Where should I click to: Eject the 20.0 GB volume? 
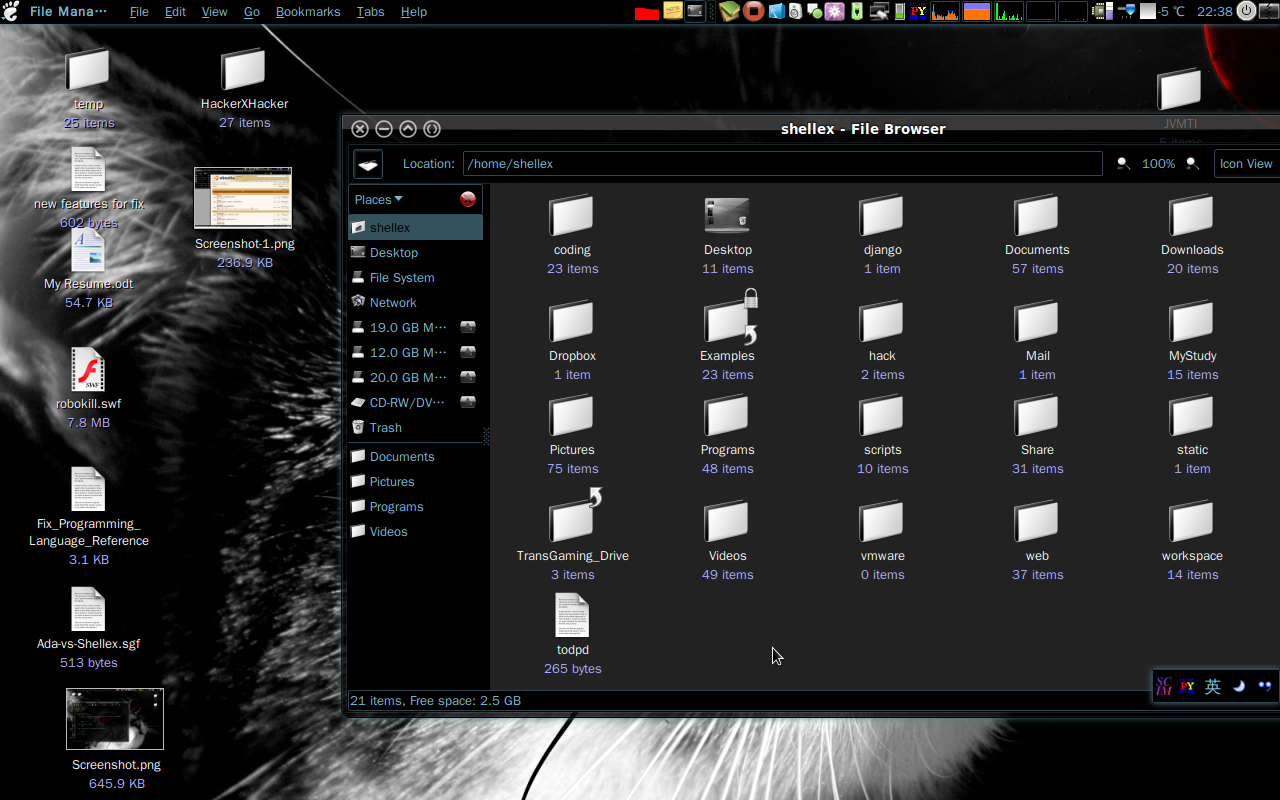click(467, 377)
